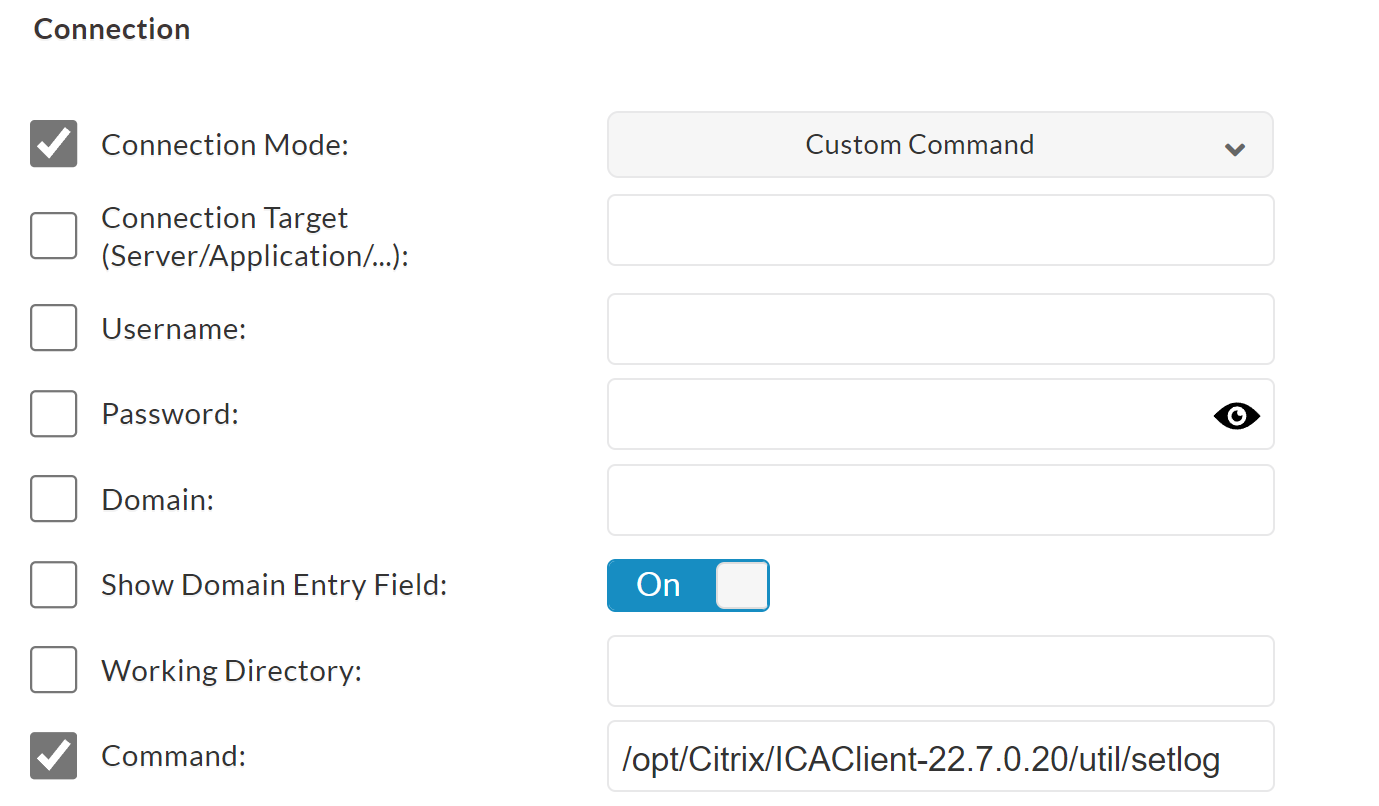Turn off Show Domain Entry Field
1379x806 pixels.
tap(688, 584)
